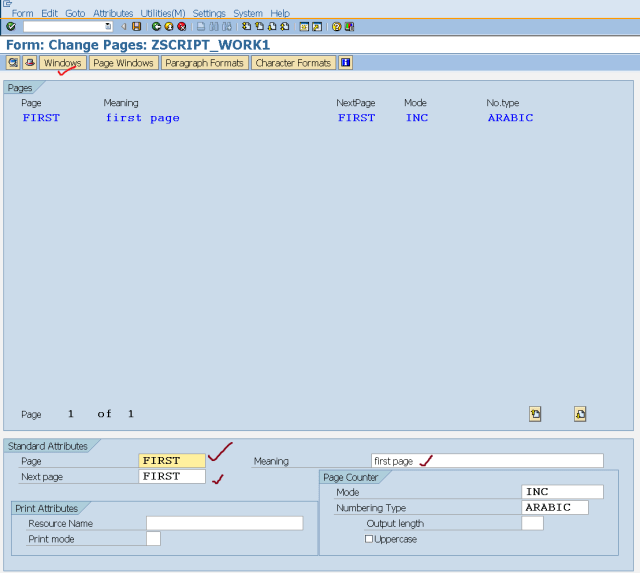This screenshot has width=640, height=573.
Task: Click the Help question mark icon
Action: (x=336, y=27)
